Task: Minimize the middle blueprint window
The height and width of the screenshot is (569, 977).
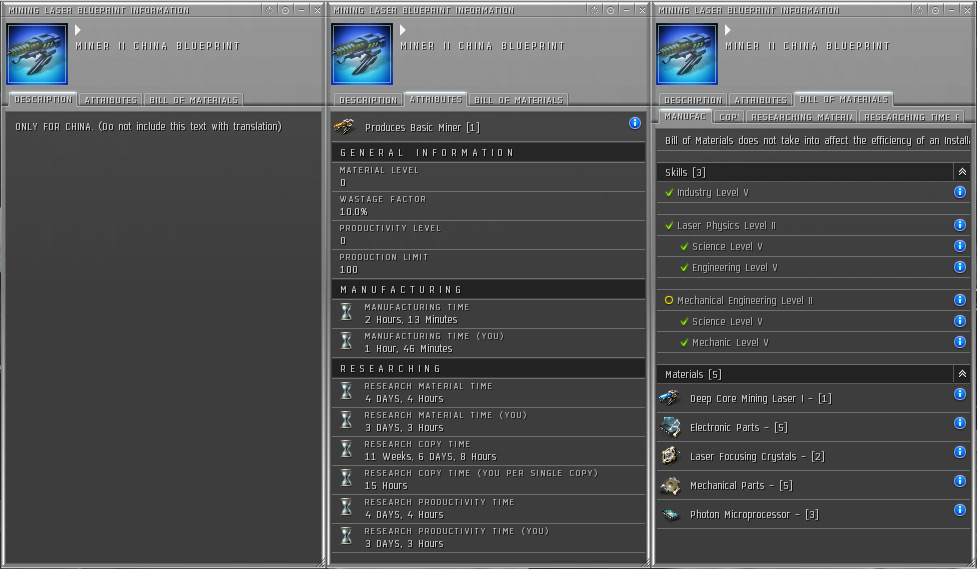Action: point(626,10)
